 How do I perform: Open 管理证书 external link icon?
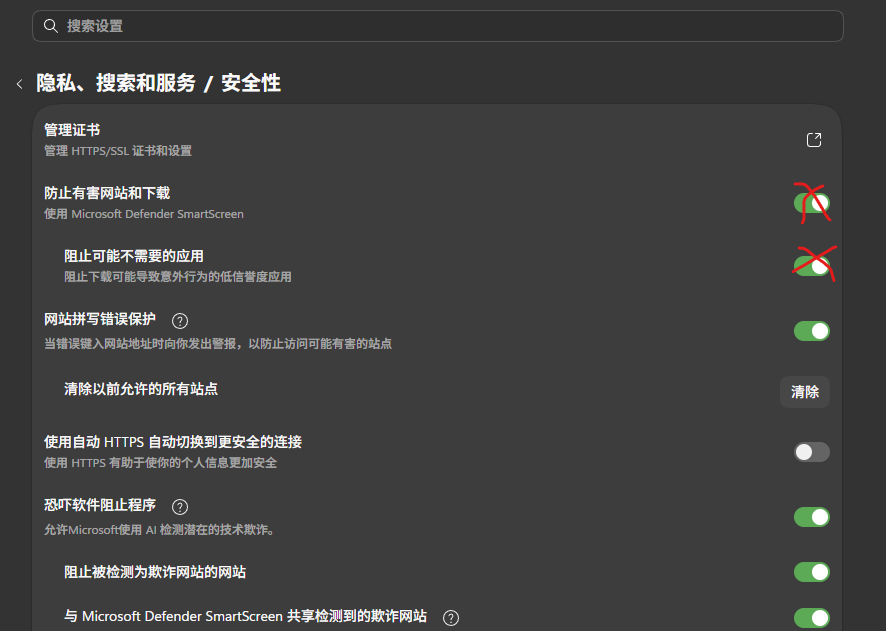pos(814,140)
